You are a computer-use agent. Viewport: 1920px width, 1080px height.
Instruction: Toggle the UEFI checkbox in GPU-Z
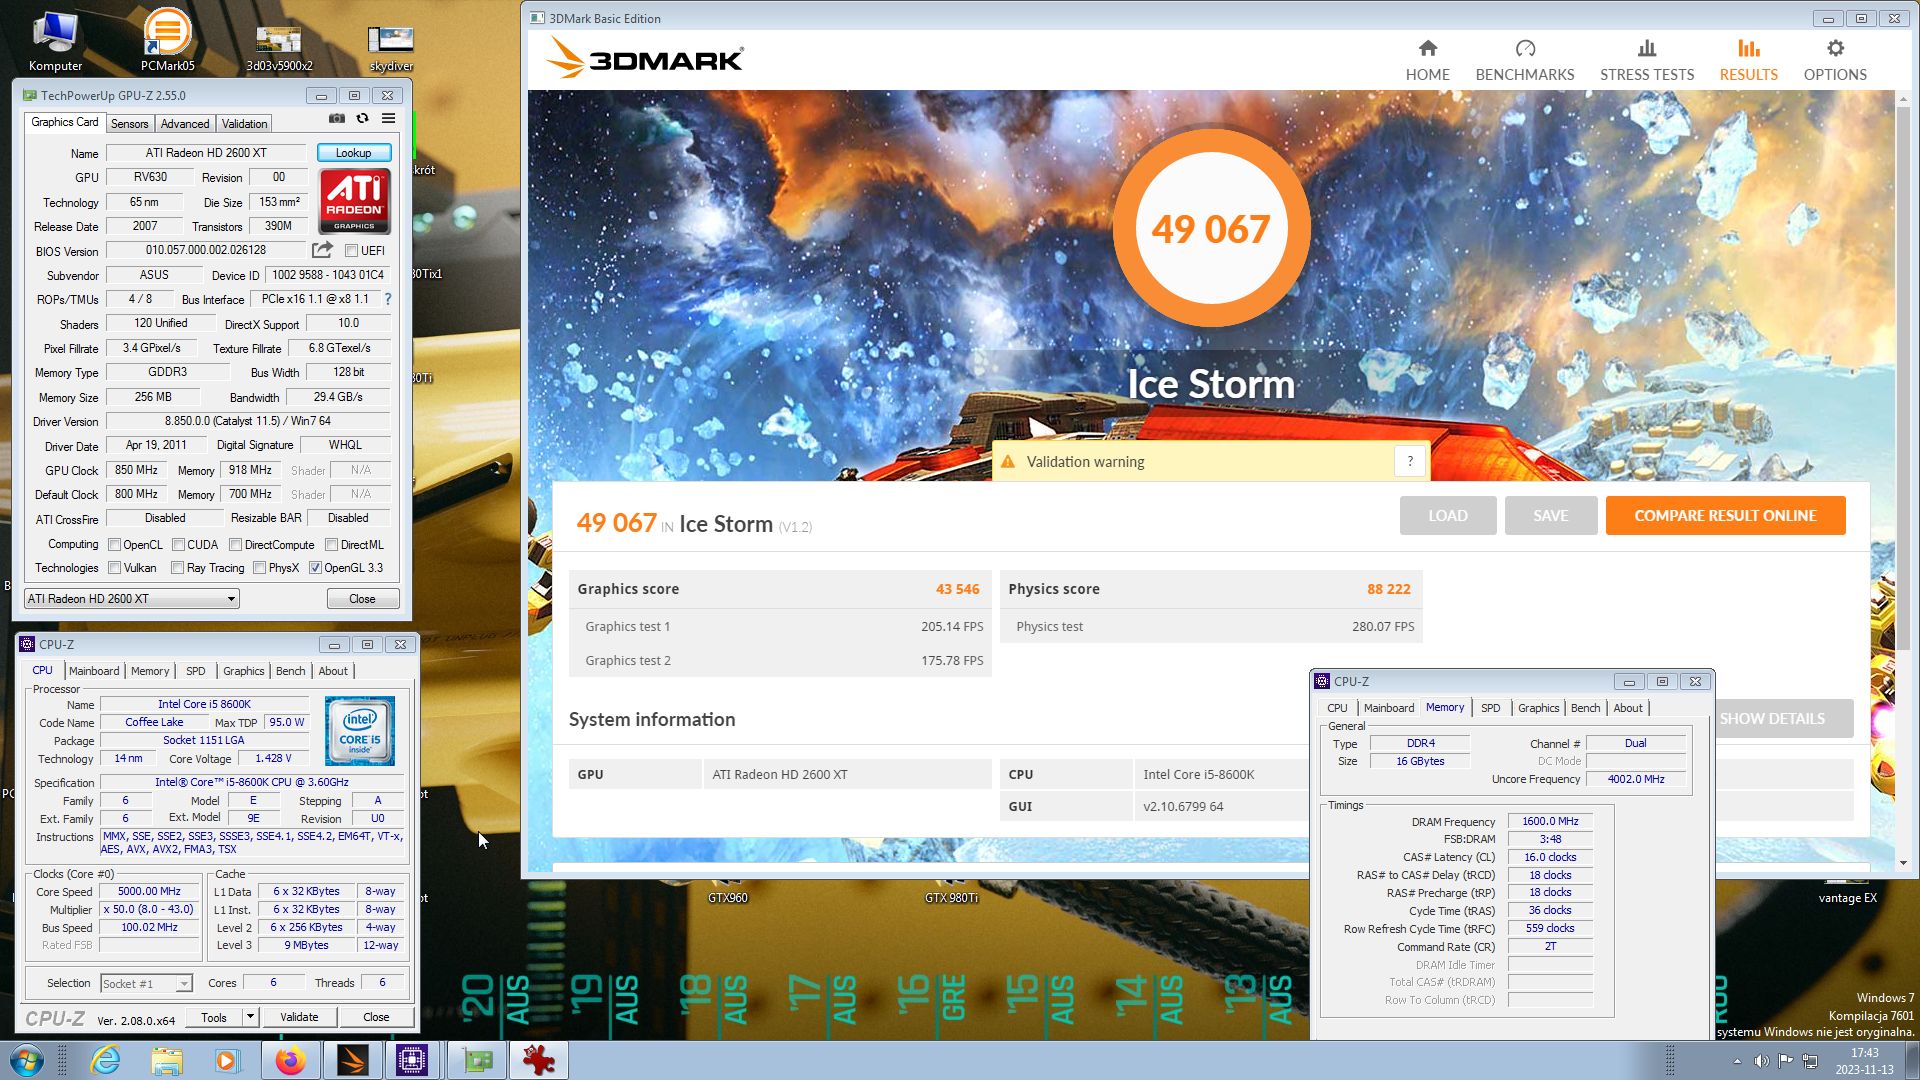(351, 251)
